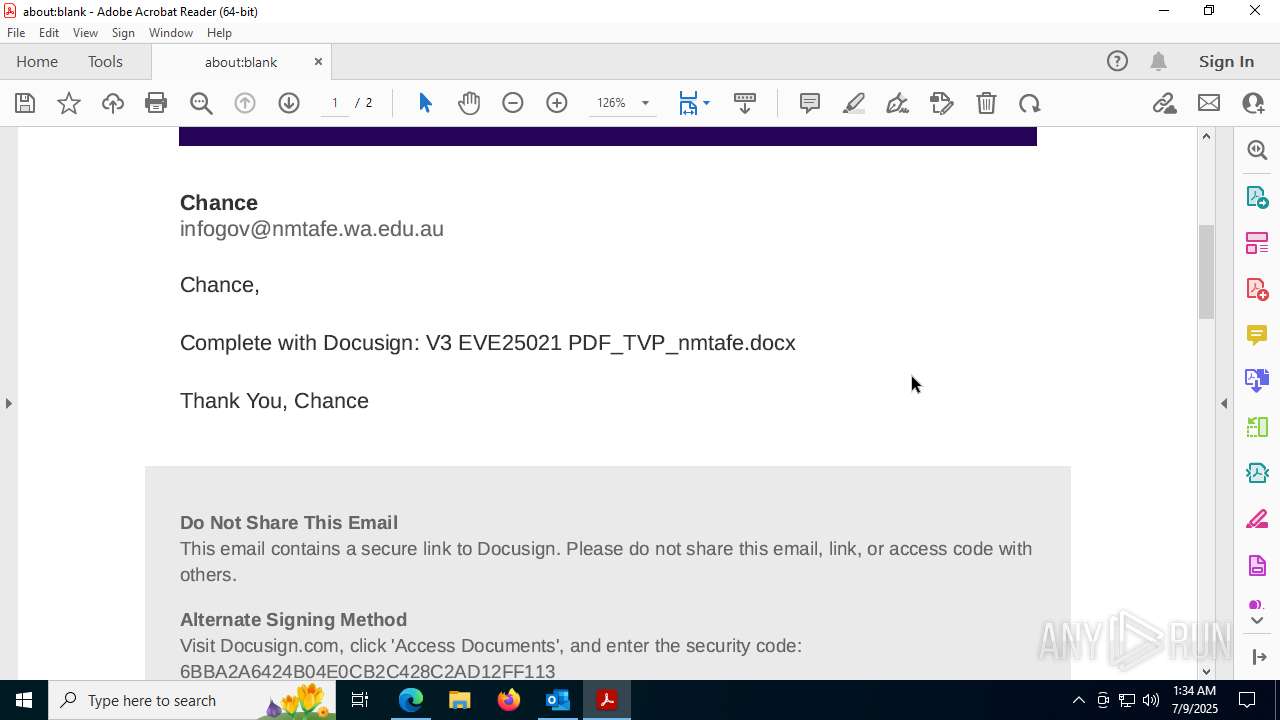Image resolution: width=1280 pixels, height=720 pixels.
Task: Show hidden system tray icons
Action: click(1078, 700)
